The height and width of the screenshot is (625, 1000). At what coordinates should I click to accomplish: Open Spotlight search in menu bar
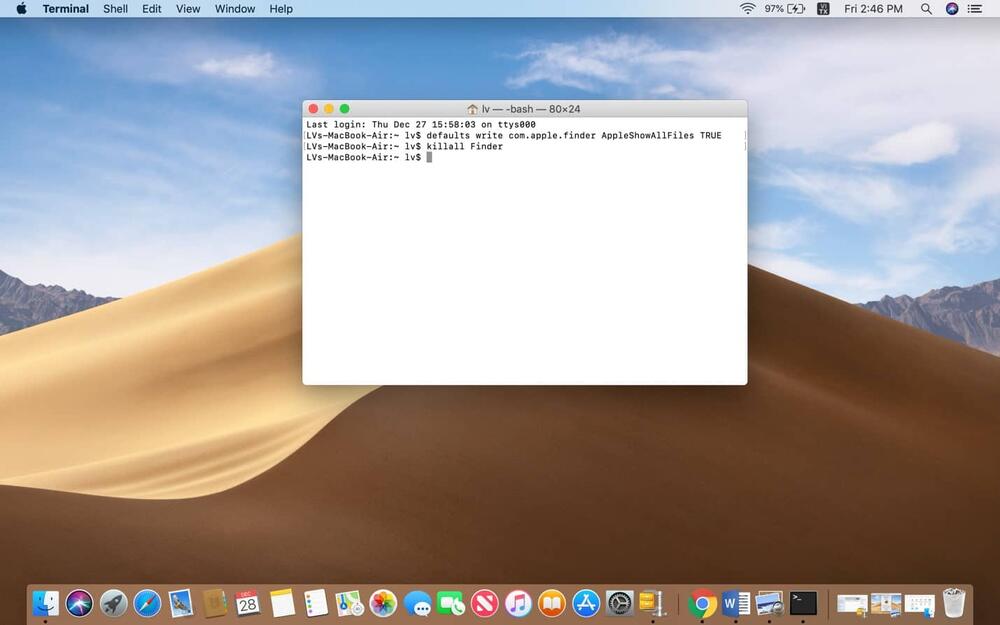pyautogui.click(x=926, y=9)
